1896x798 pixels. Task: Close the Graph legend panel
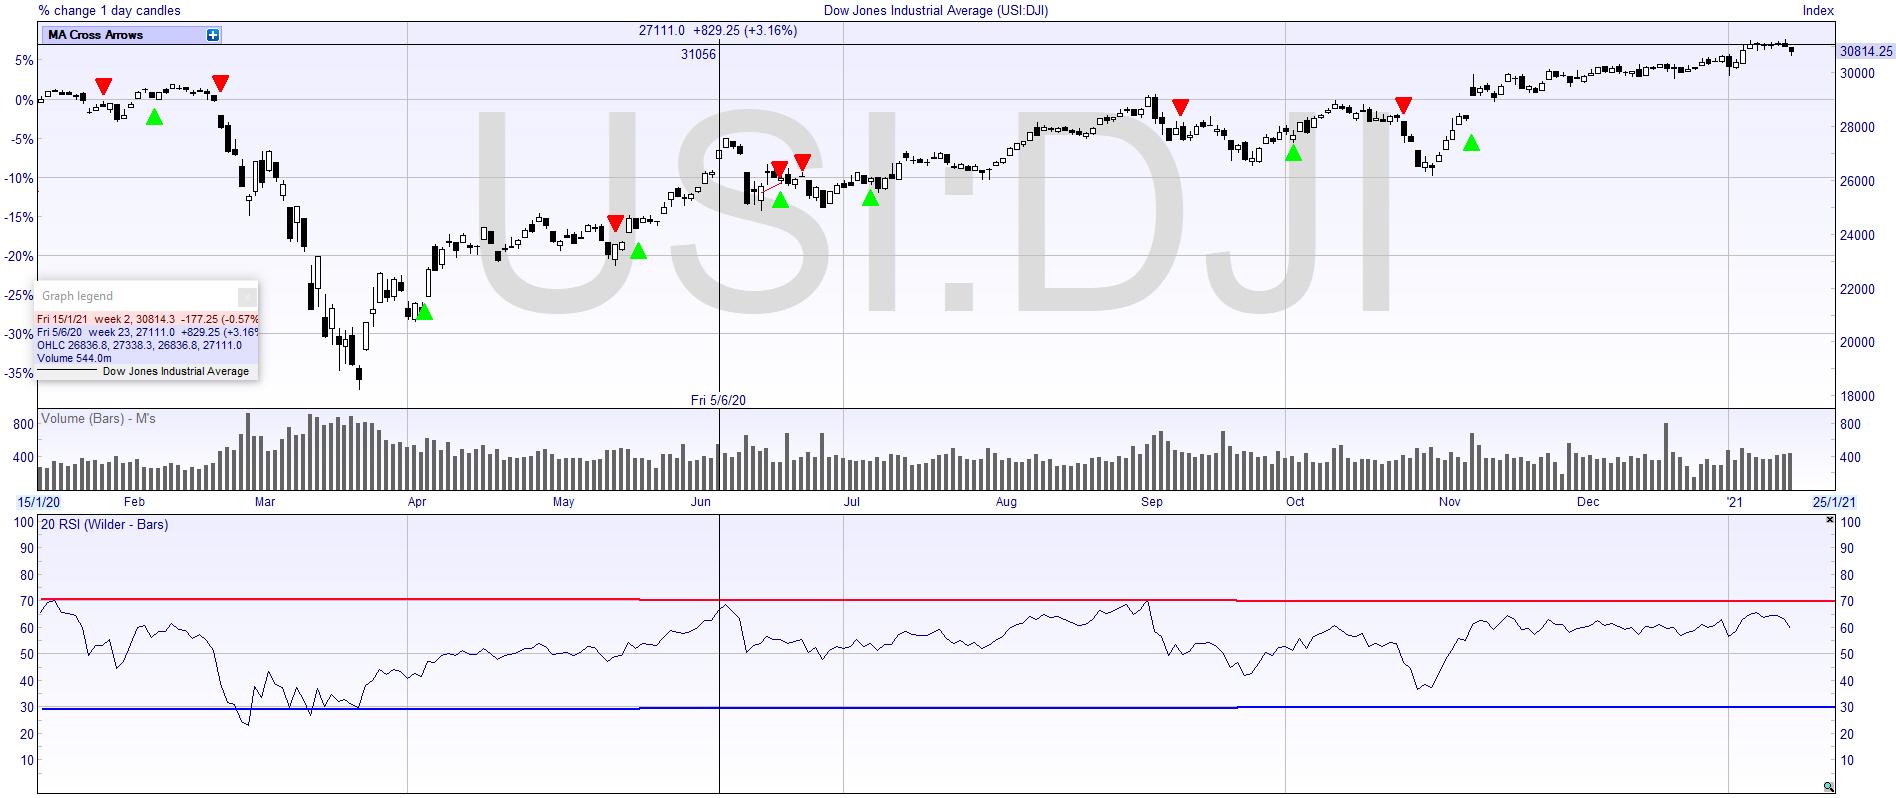coord(247,296)
